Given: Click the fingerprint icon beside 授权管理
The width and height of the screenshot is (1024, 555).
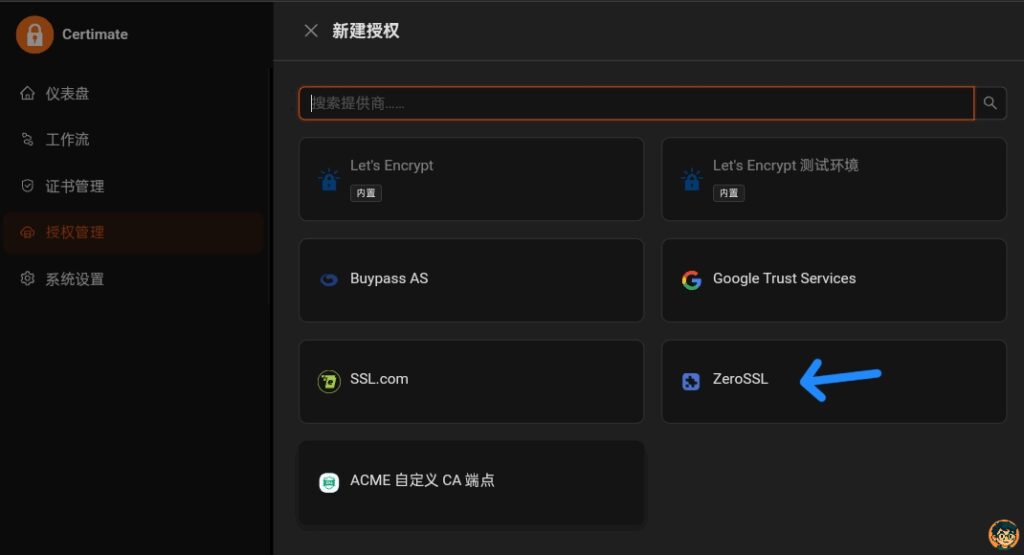Looking at the screenshot, I should 27,232.
